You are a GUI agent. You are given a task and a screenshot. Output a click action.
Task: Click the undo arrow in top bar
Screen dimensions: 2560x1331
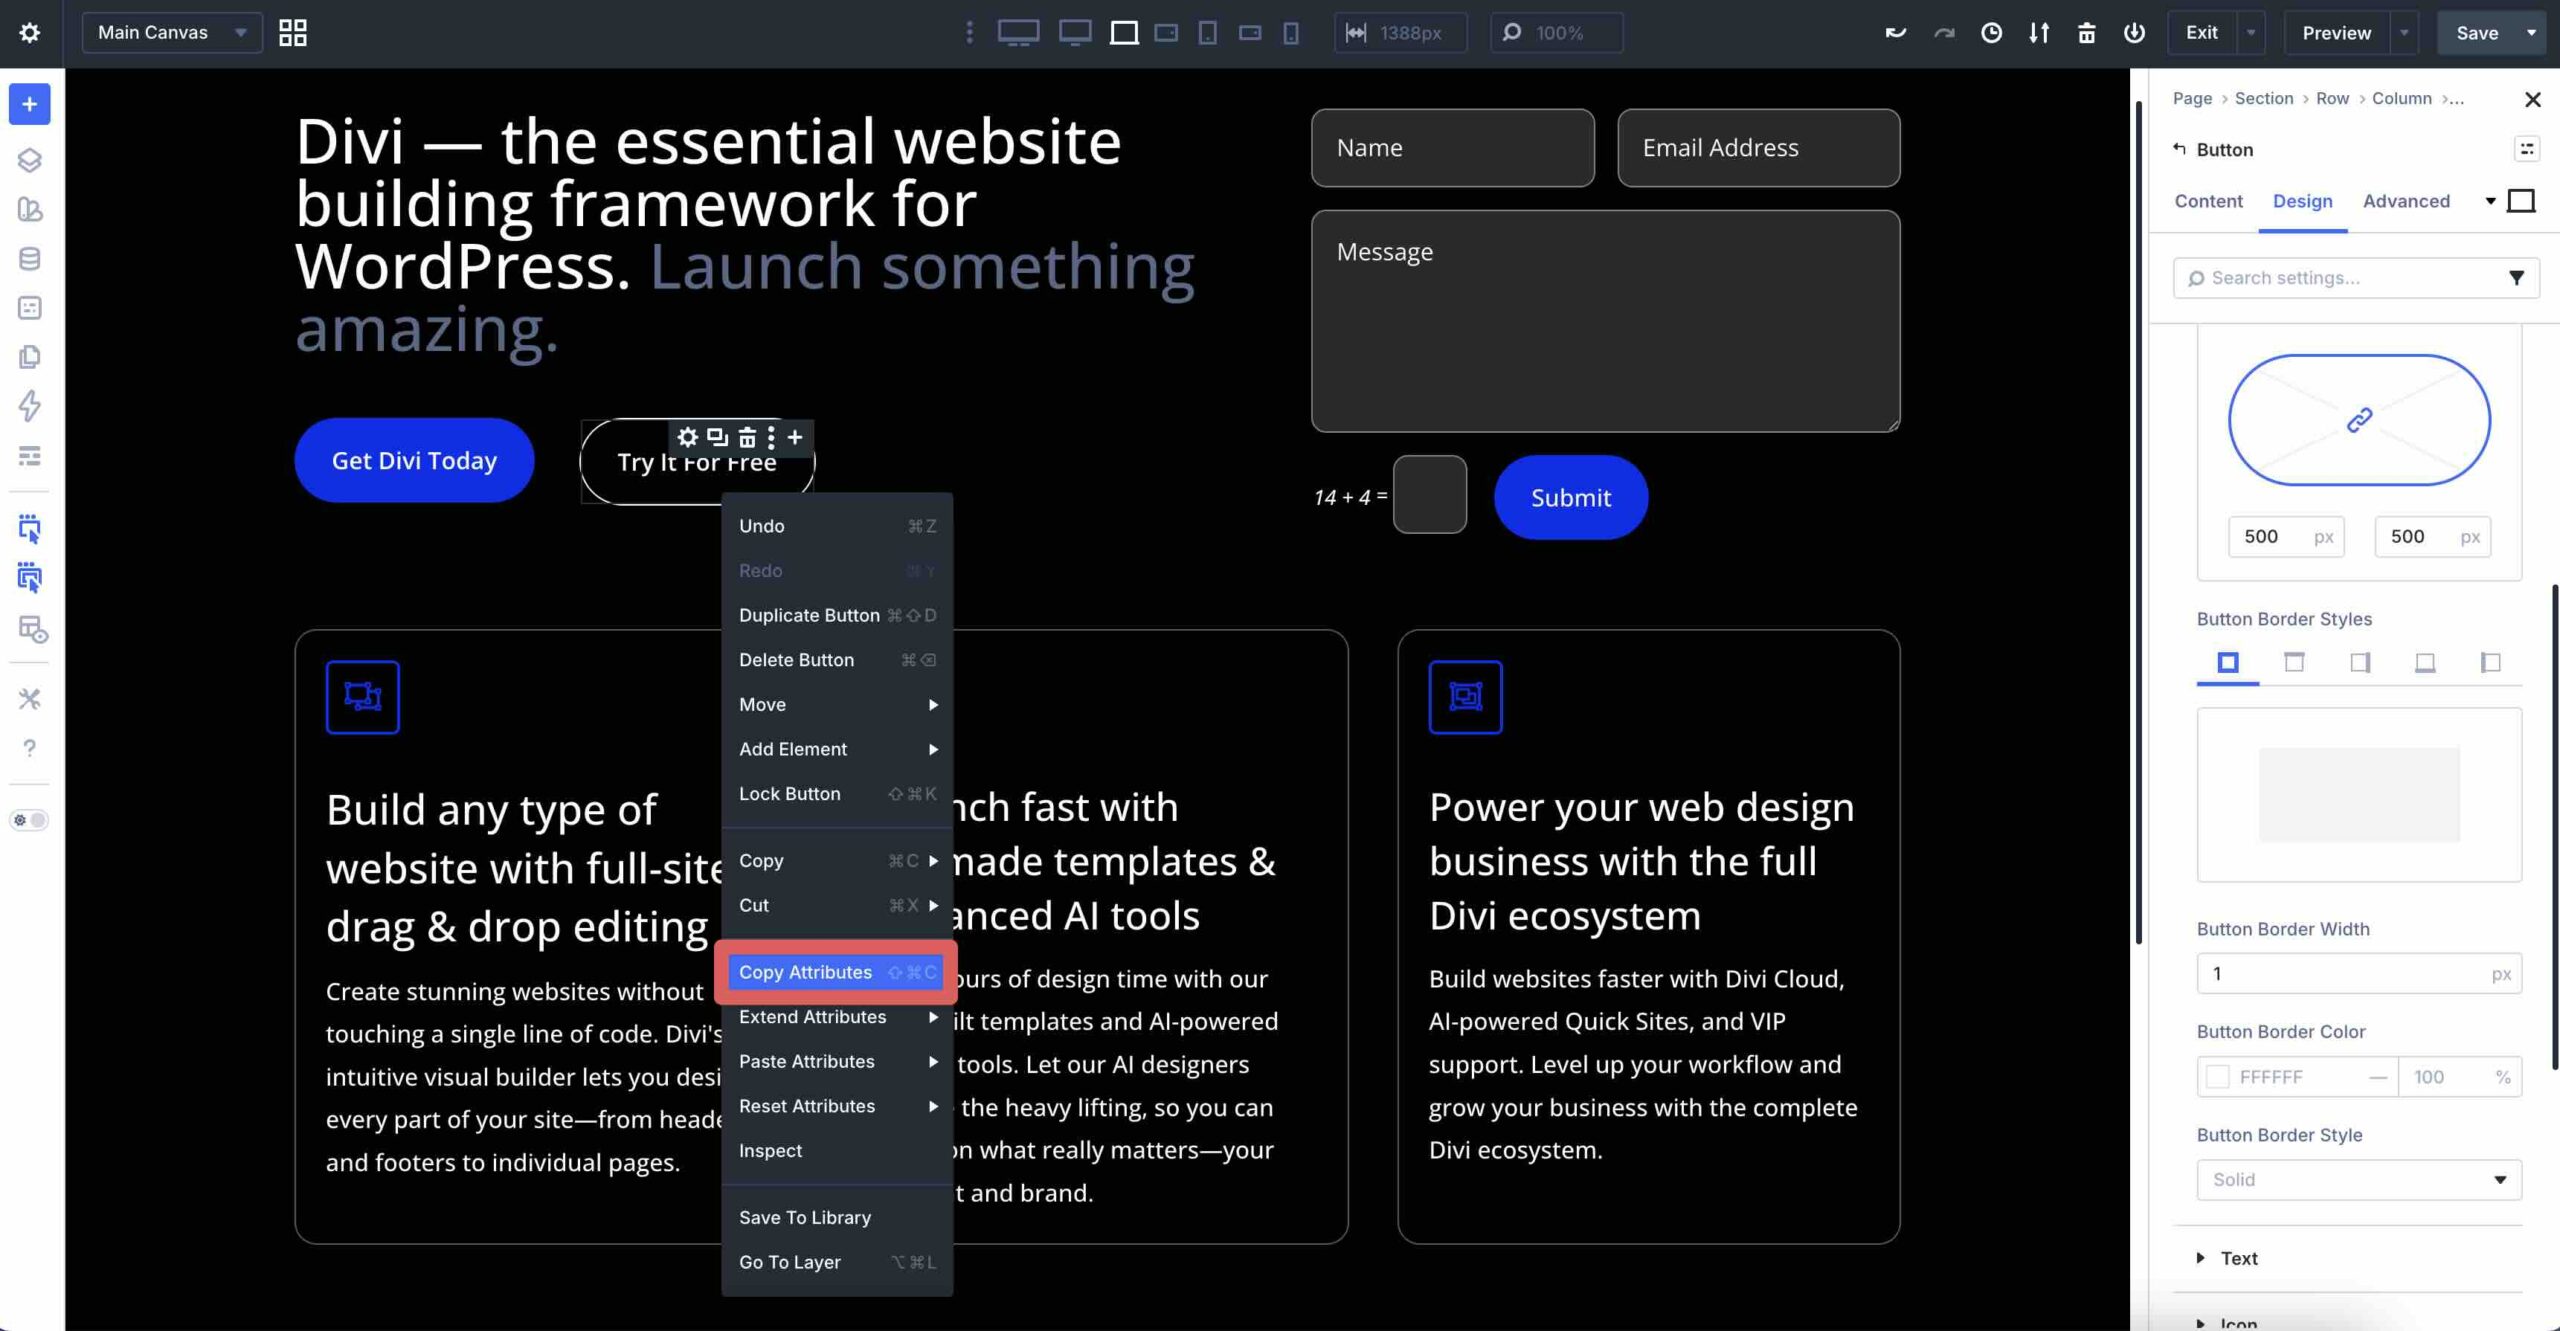(1895, 33)
